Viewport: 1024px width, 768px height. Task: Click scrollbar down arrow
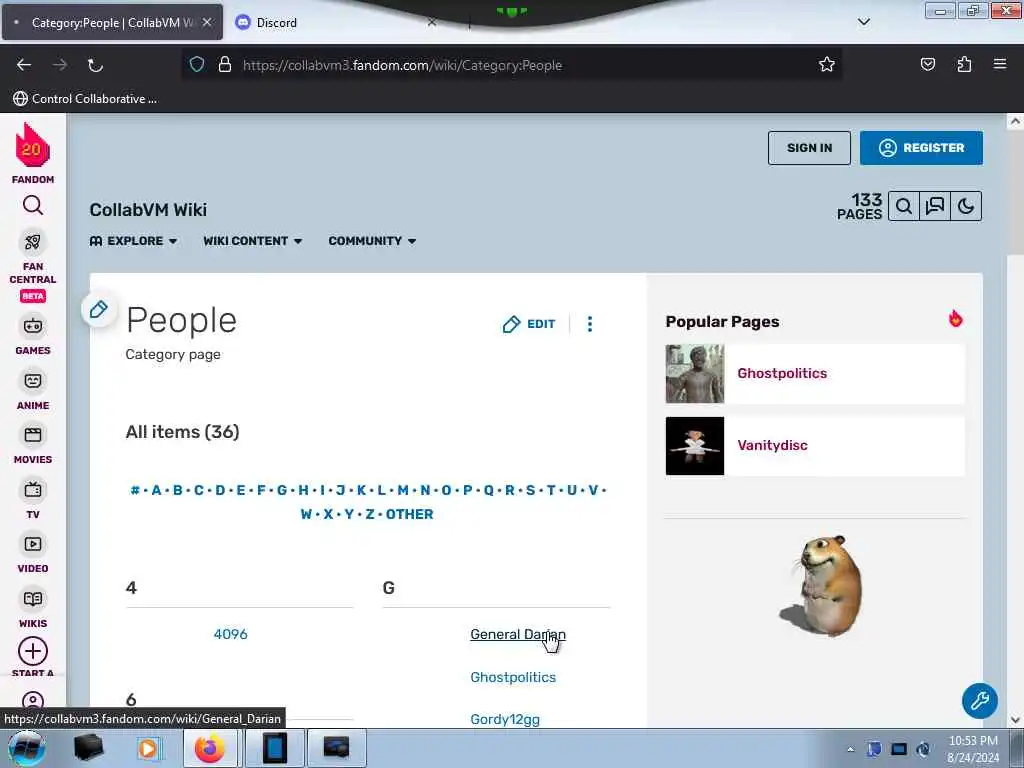coord(1015,720)
